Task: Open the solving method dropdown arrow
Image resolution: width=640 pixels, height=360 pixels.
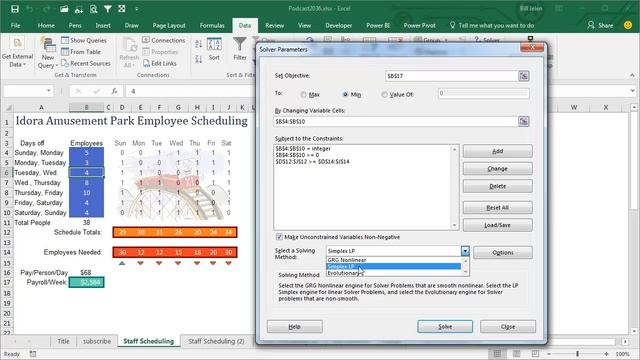Action: [x=465, y=251]
